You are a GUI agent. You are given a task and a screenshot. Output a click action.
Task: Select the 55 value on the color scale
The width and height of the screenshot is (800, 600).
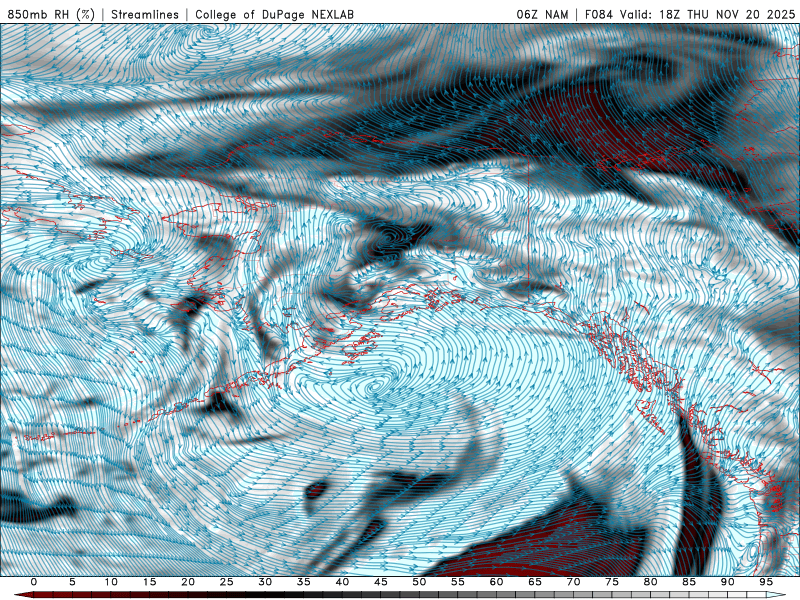tap(458, 582)
